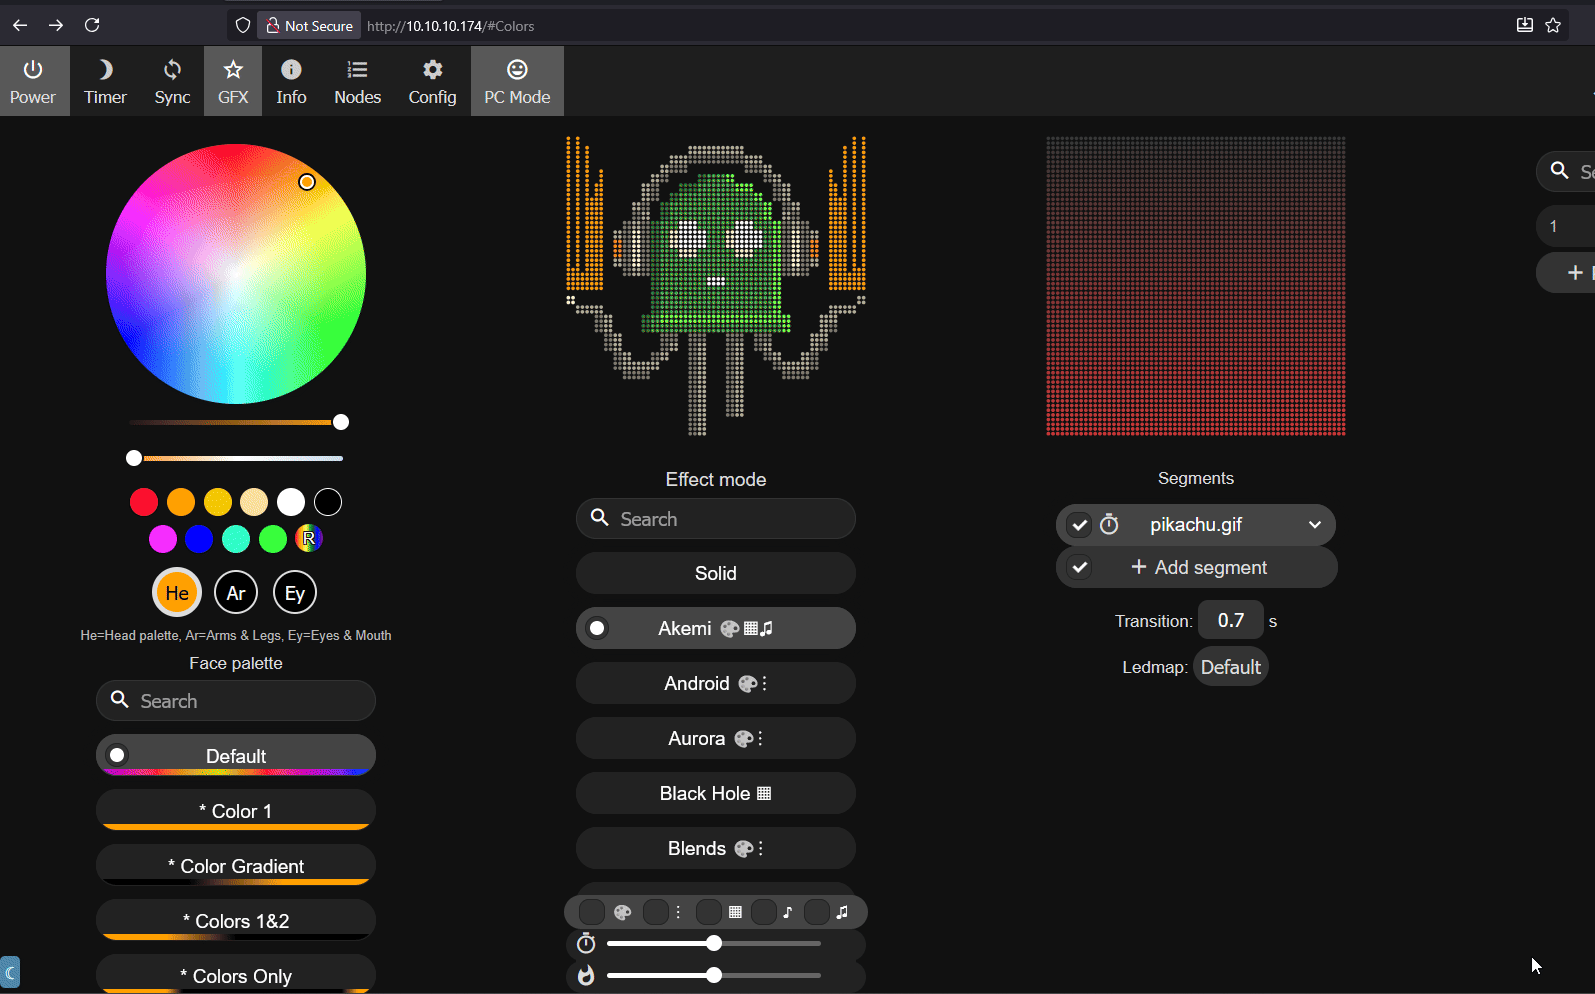Image resolution: width=1595 pixels, height=994 pixels.
Task: Toggle the Sync icon
Action: pyautogui.click(x=172, y=81)
